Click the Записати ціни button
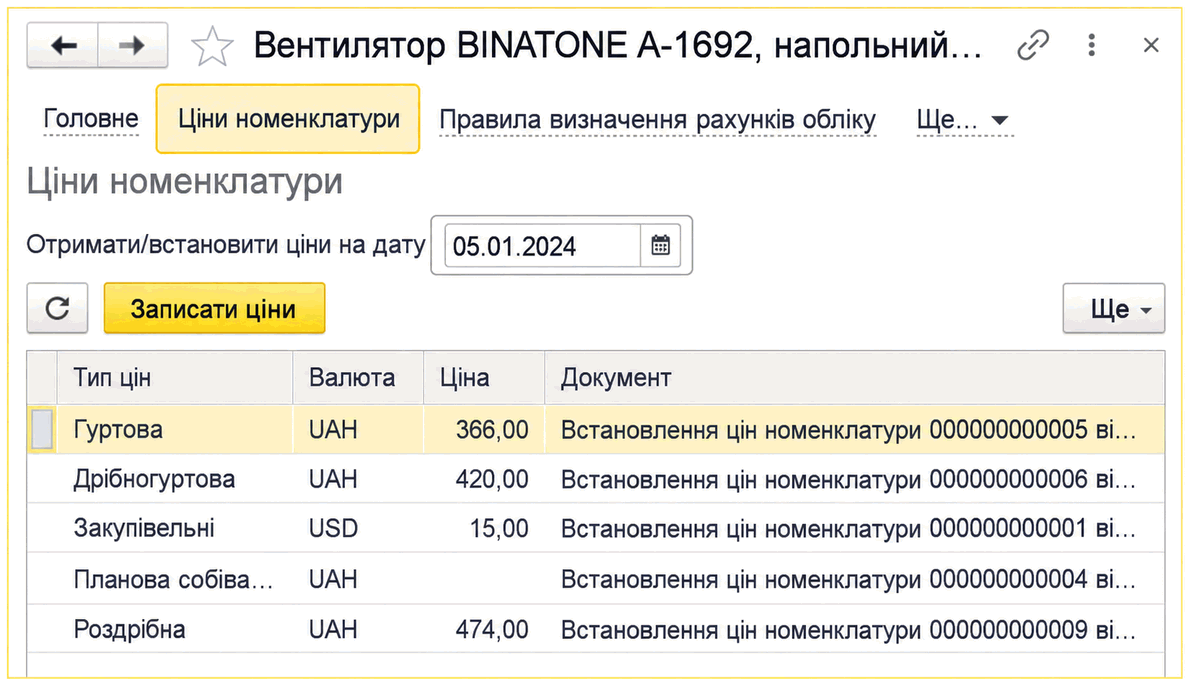Viewport: 1189px width, 686px height. tap(215, 309)
